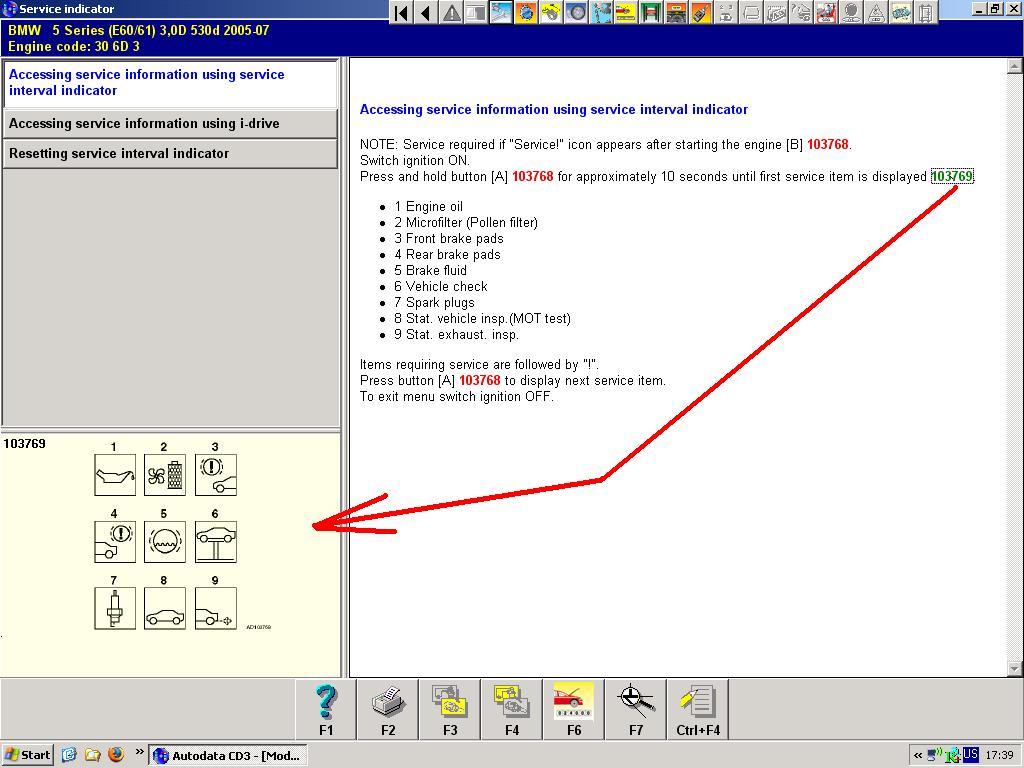The height and width of the screenshot is (768, 1024).
Task: Open the yellow and red battery icon
Action: (x=626, y=12)
